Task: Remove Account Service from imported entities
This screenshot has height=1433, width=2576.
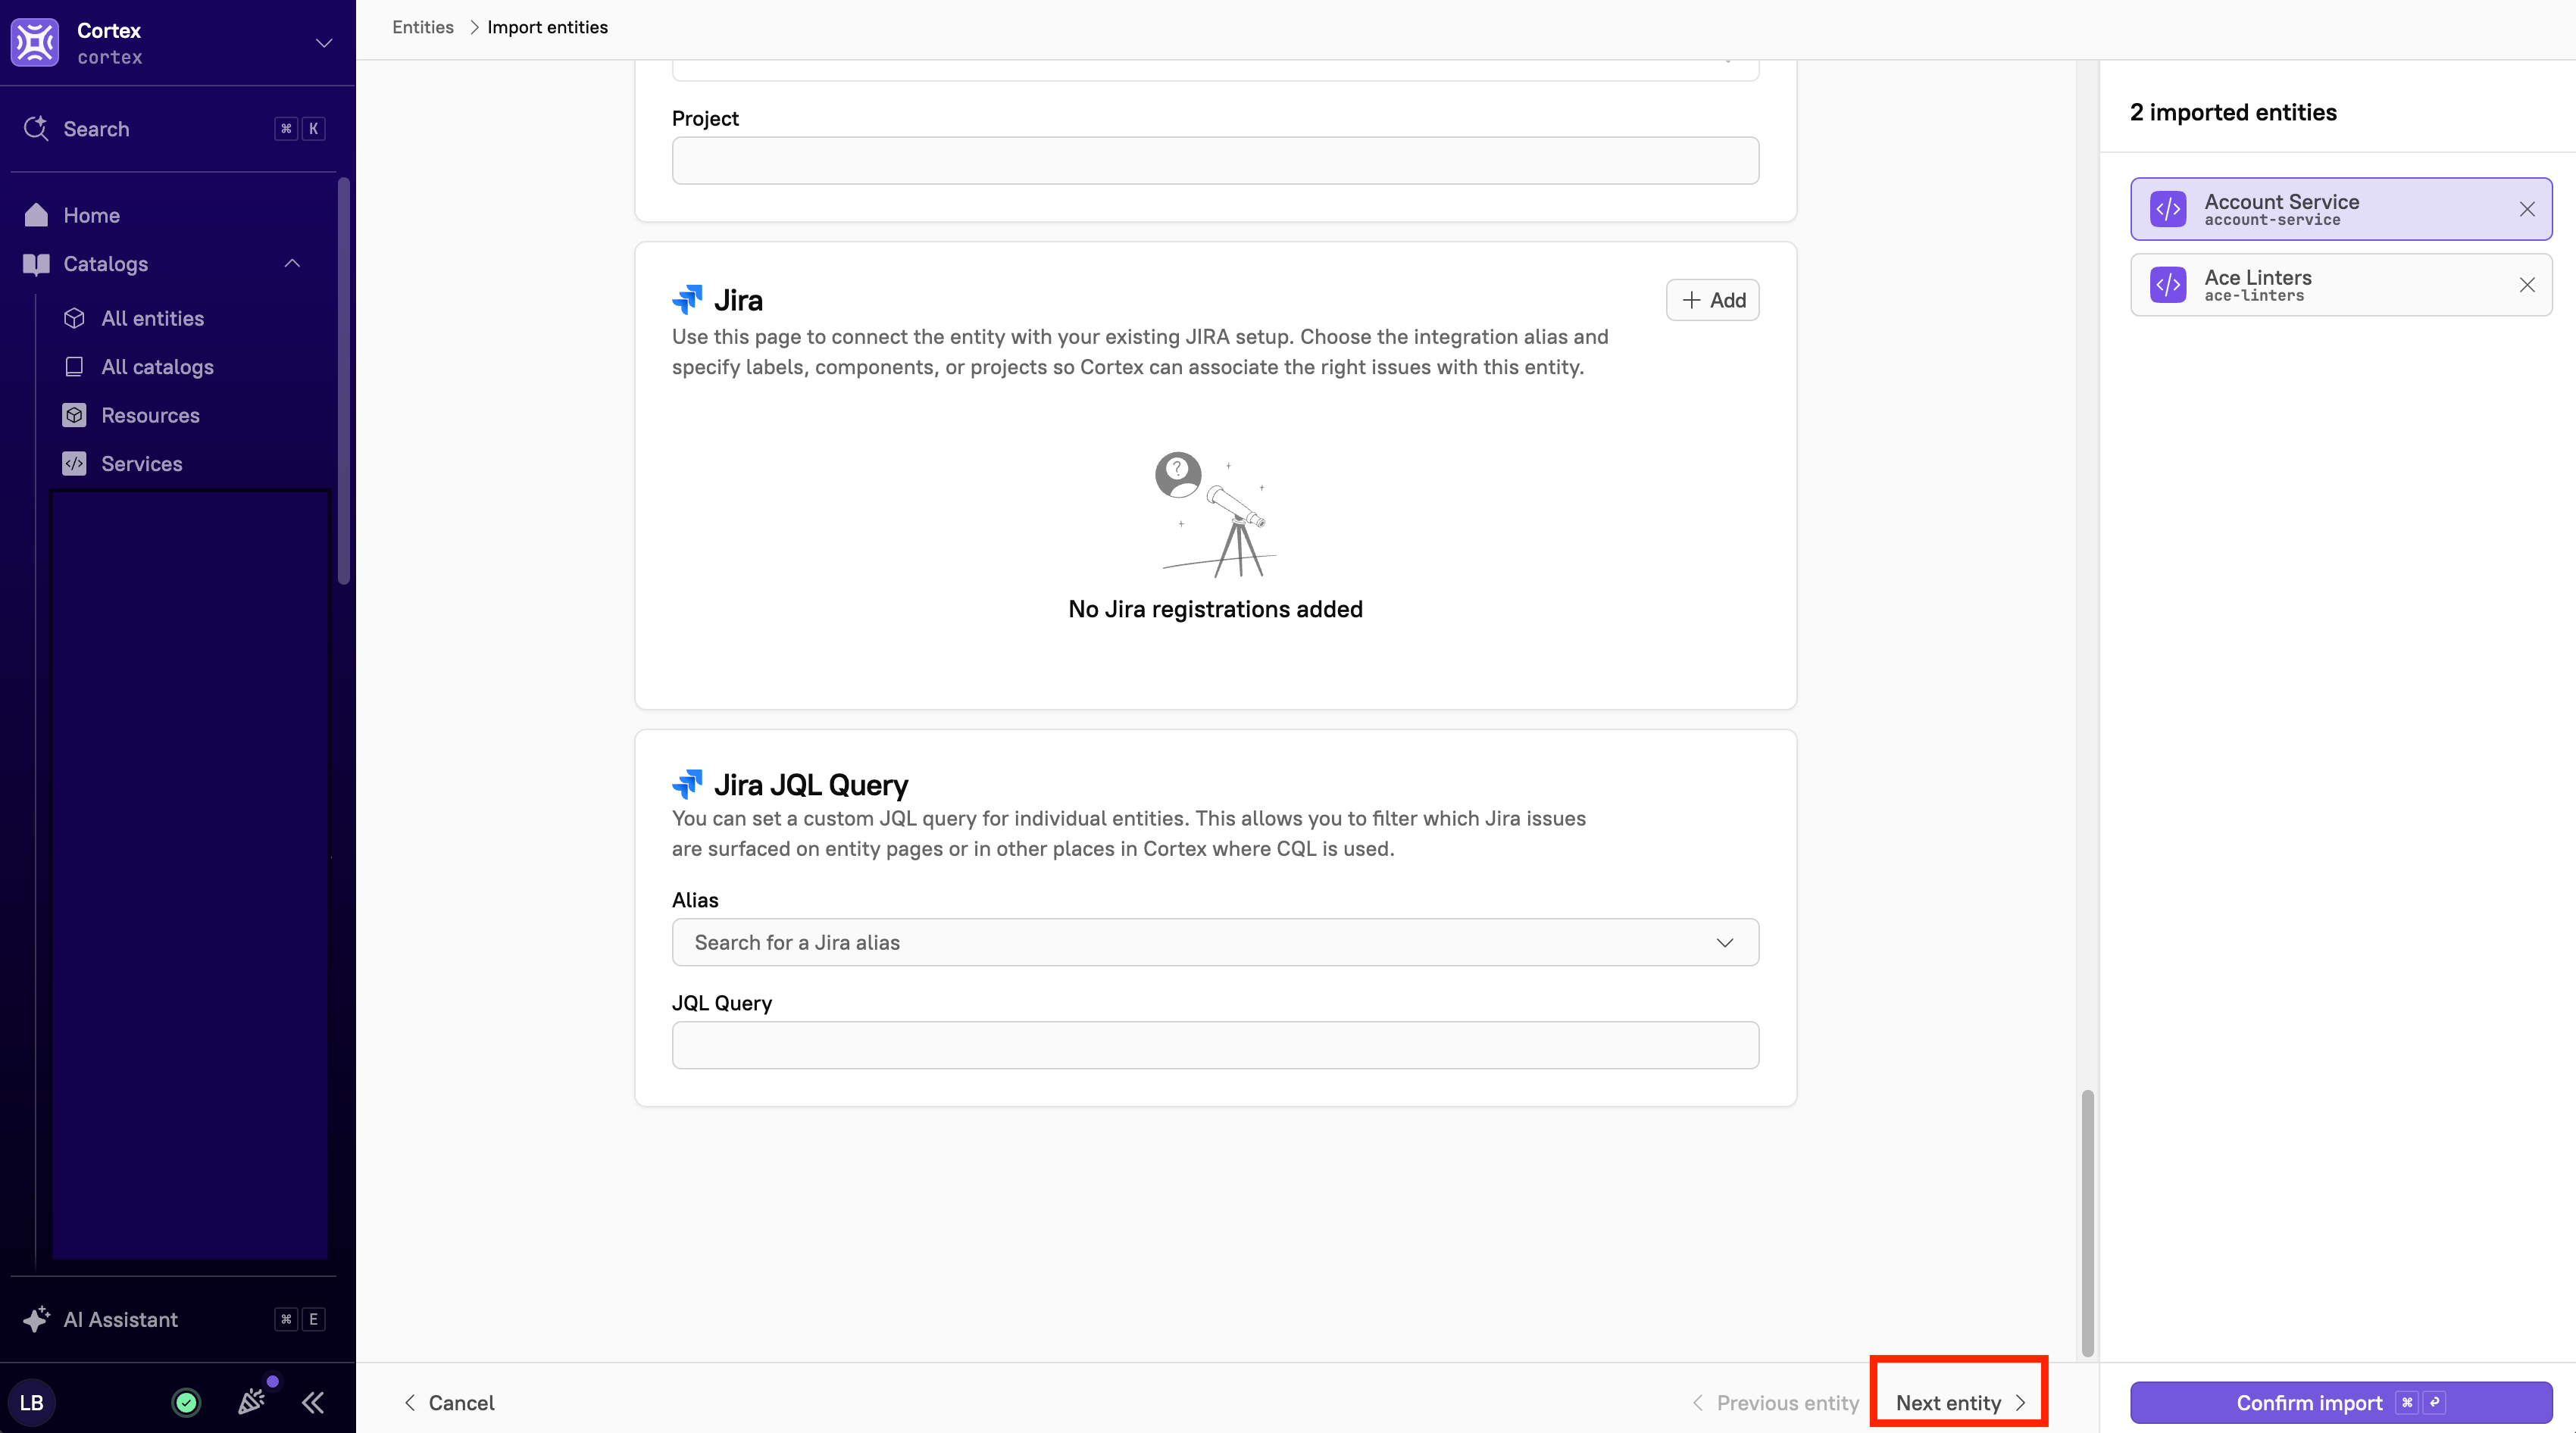Action: tap(2526, 209)
